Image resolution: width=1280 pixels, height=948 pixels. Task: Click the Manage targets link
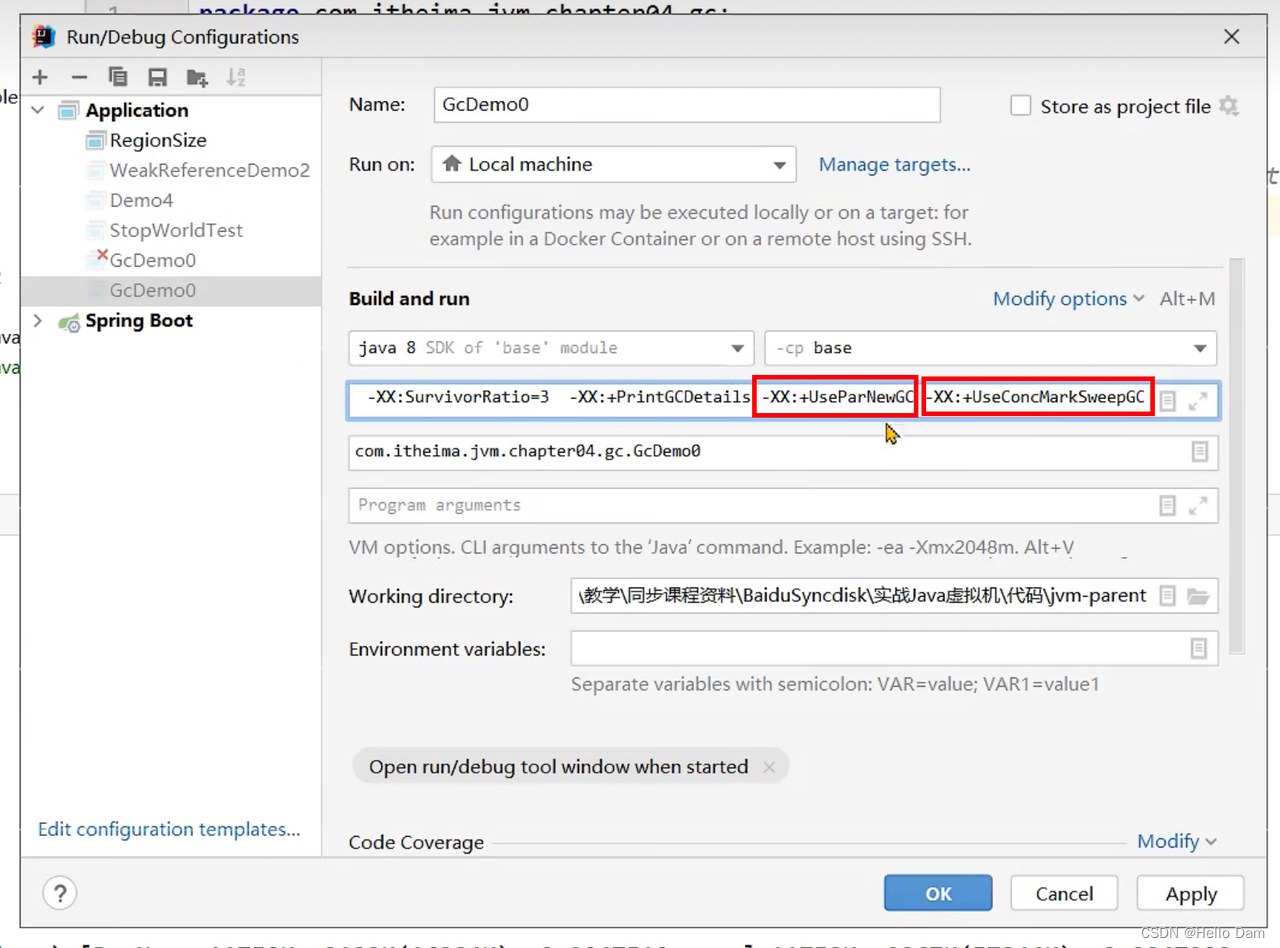tap(894, 165)
